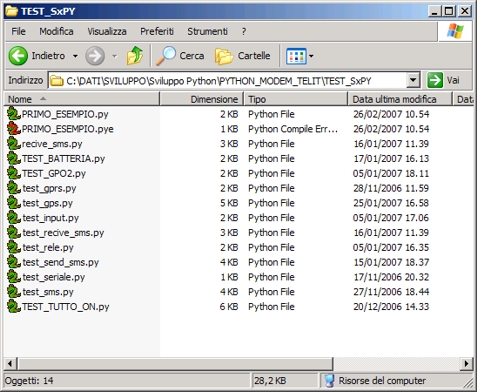Click status bar '28,2 KB'
Screen dimensions: 477x392
[270, 381]
